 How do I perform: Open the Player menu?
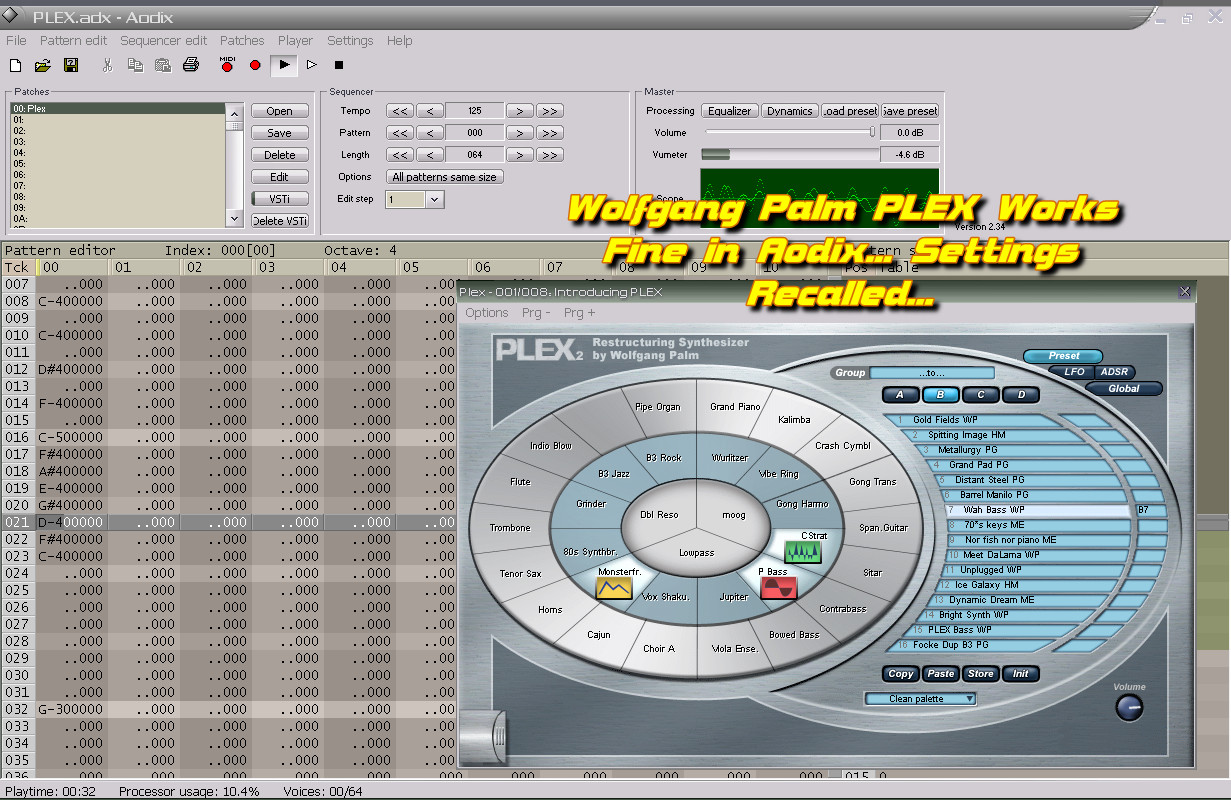pyautogui.click(x=295, y=41)
